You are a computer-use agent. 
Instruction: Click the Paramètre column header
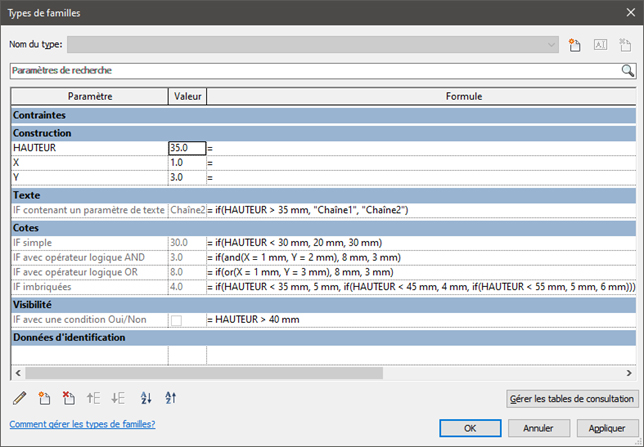90,97
